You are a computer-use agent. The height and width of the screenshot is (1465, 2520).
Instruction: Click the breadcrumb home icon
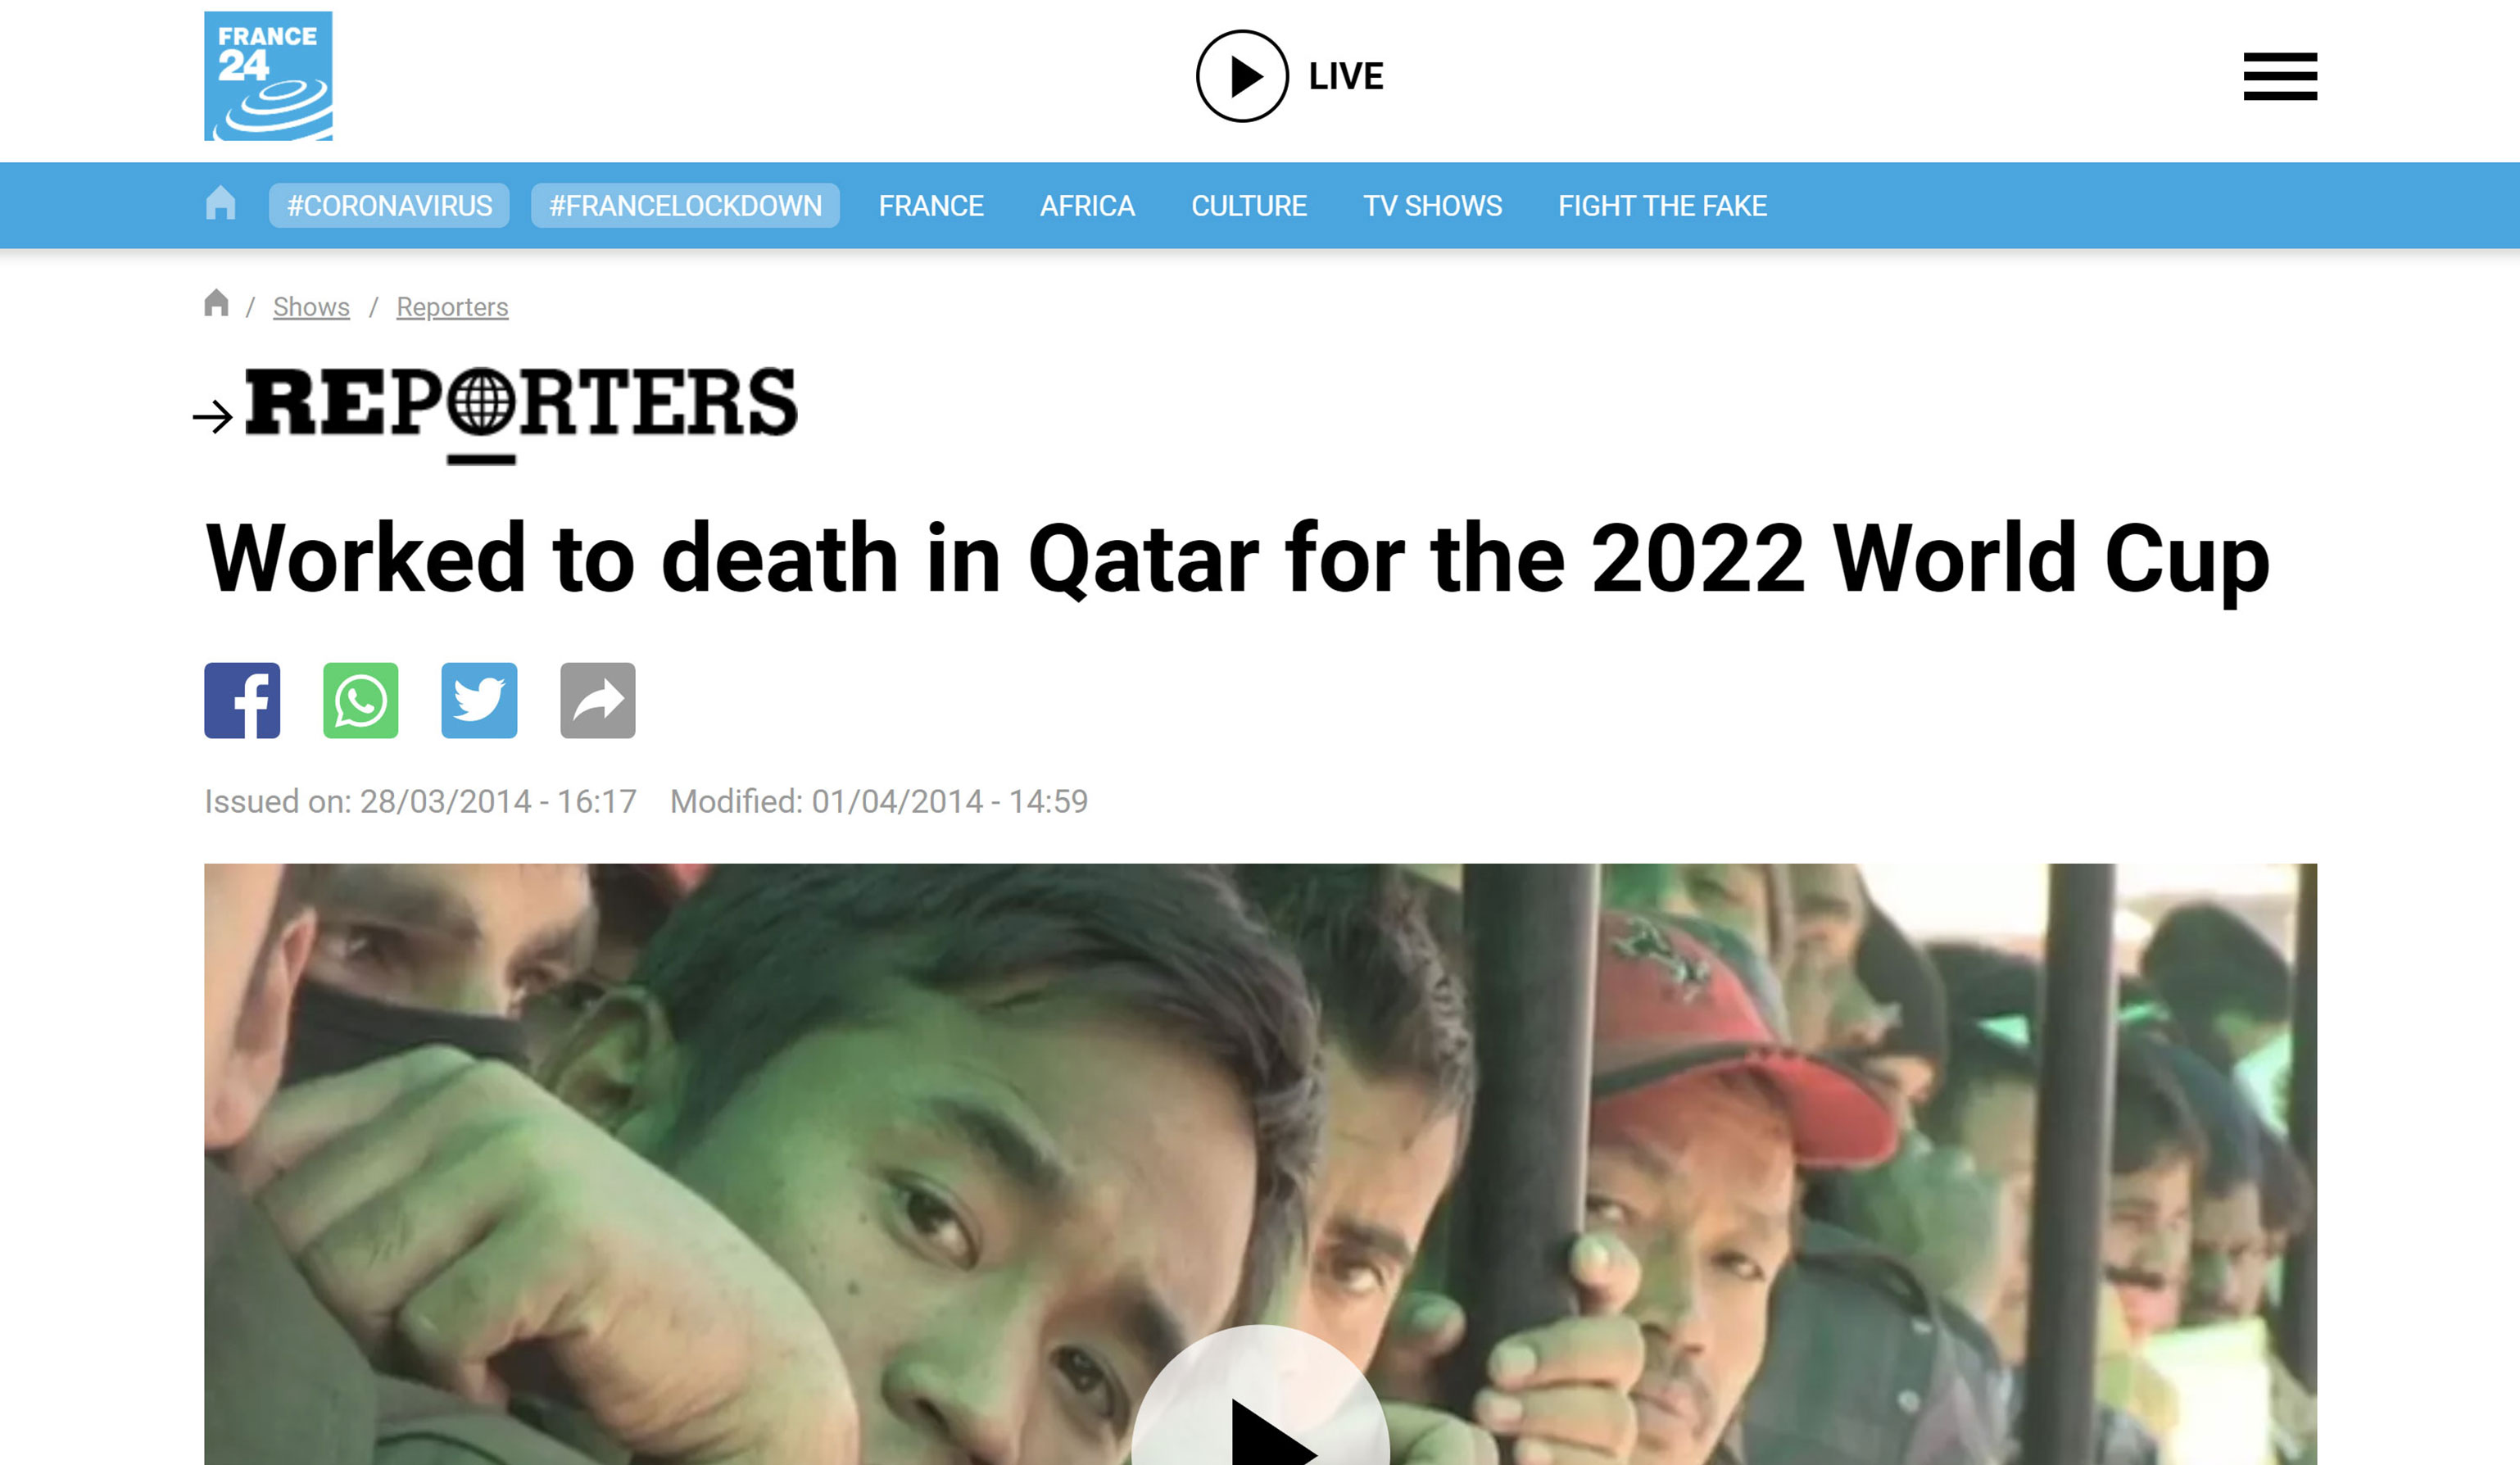point(216,303)
